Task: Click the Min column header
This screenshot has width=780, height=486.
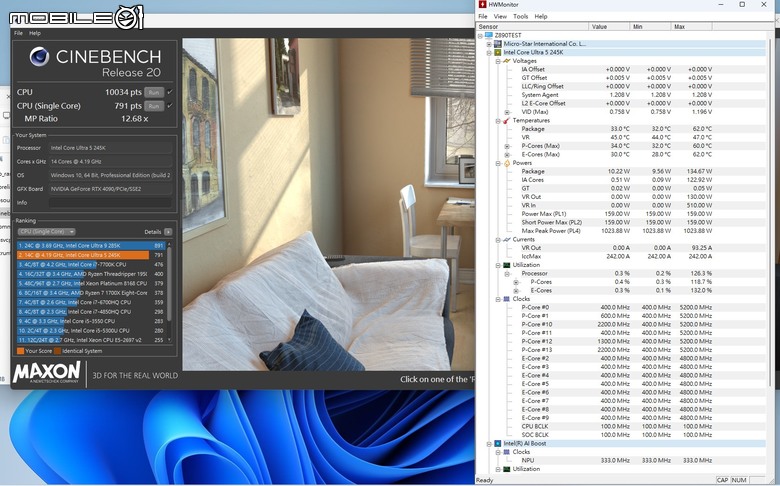Action: coord(650,26)
